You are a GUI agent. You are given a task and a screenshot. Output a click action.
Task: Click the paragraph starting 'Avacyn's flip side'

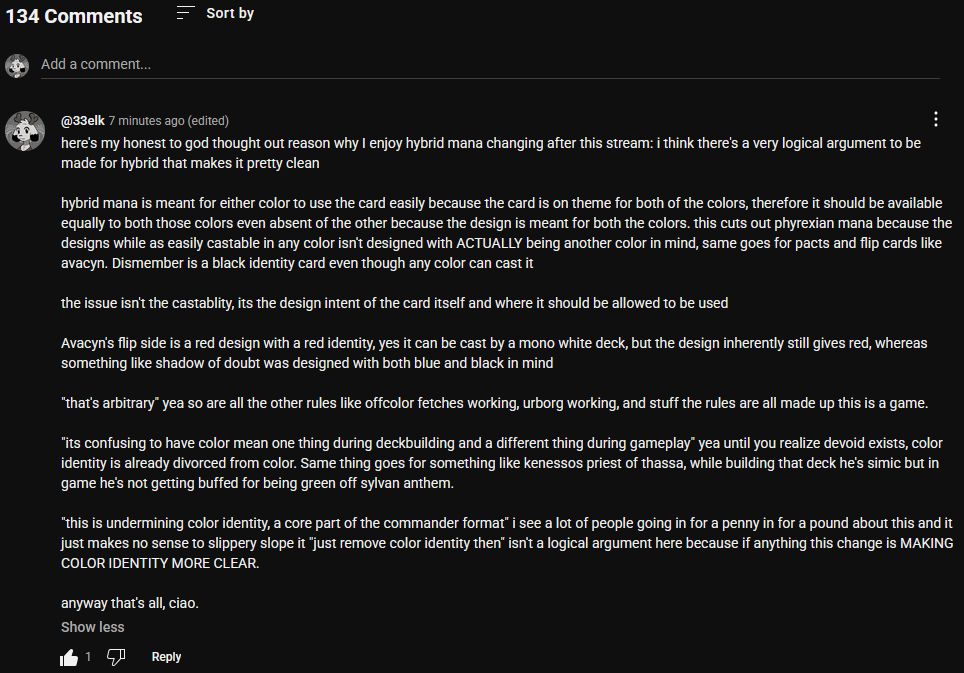click(494, 353)
